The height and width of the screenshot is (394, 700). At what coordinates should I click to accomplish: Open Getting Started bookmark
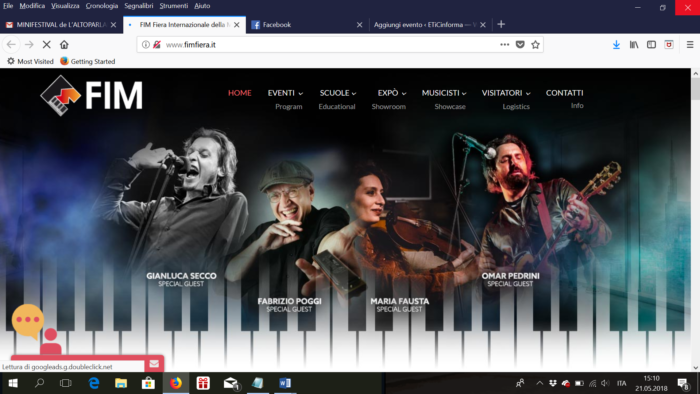coord(88,61)
